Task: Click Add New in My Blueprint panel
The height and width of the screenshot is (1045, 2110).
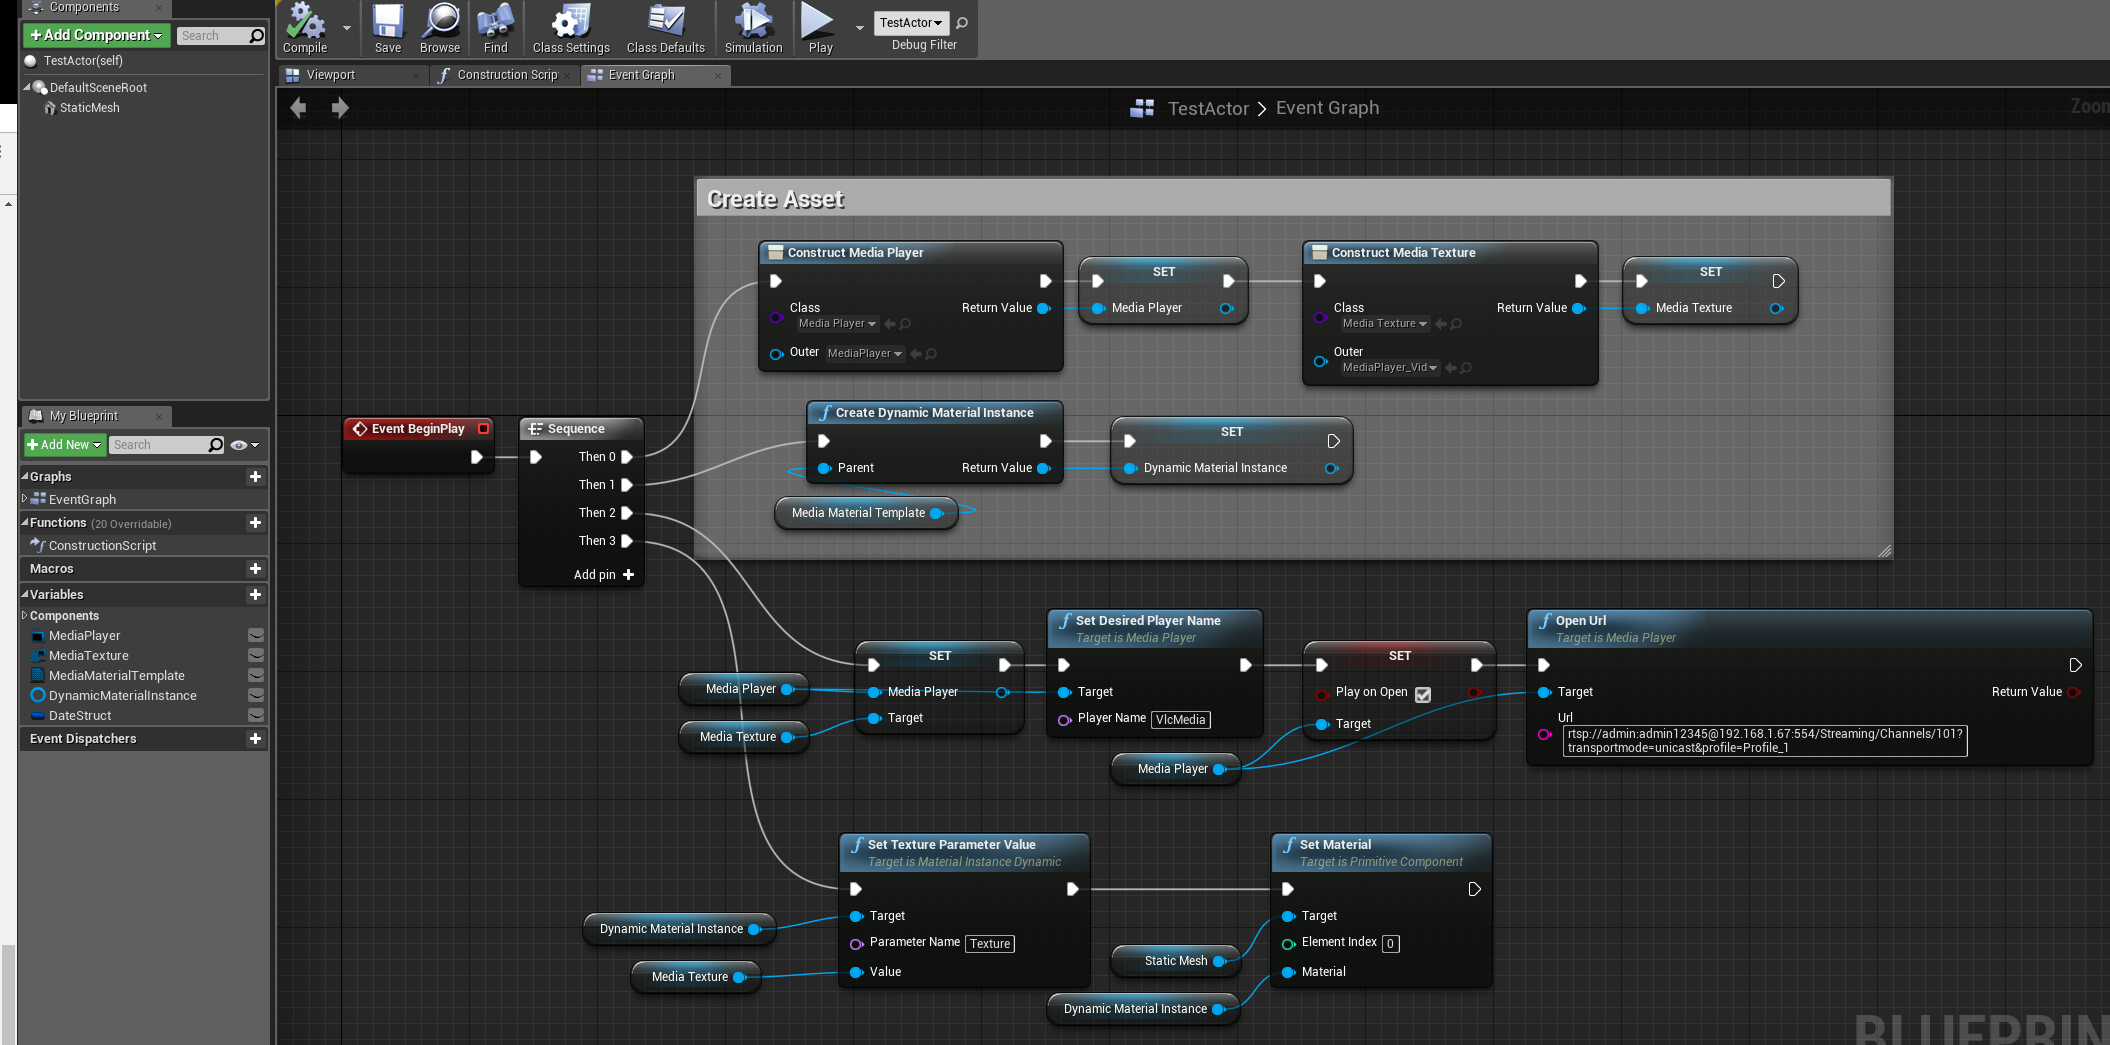Action: 62,444
